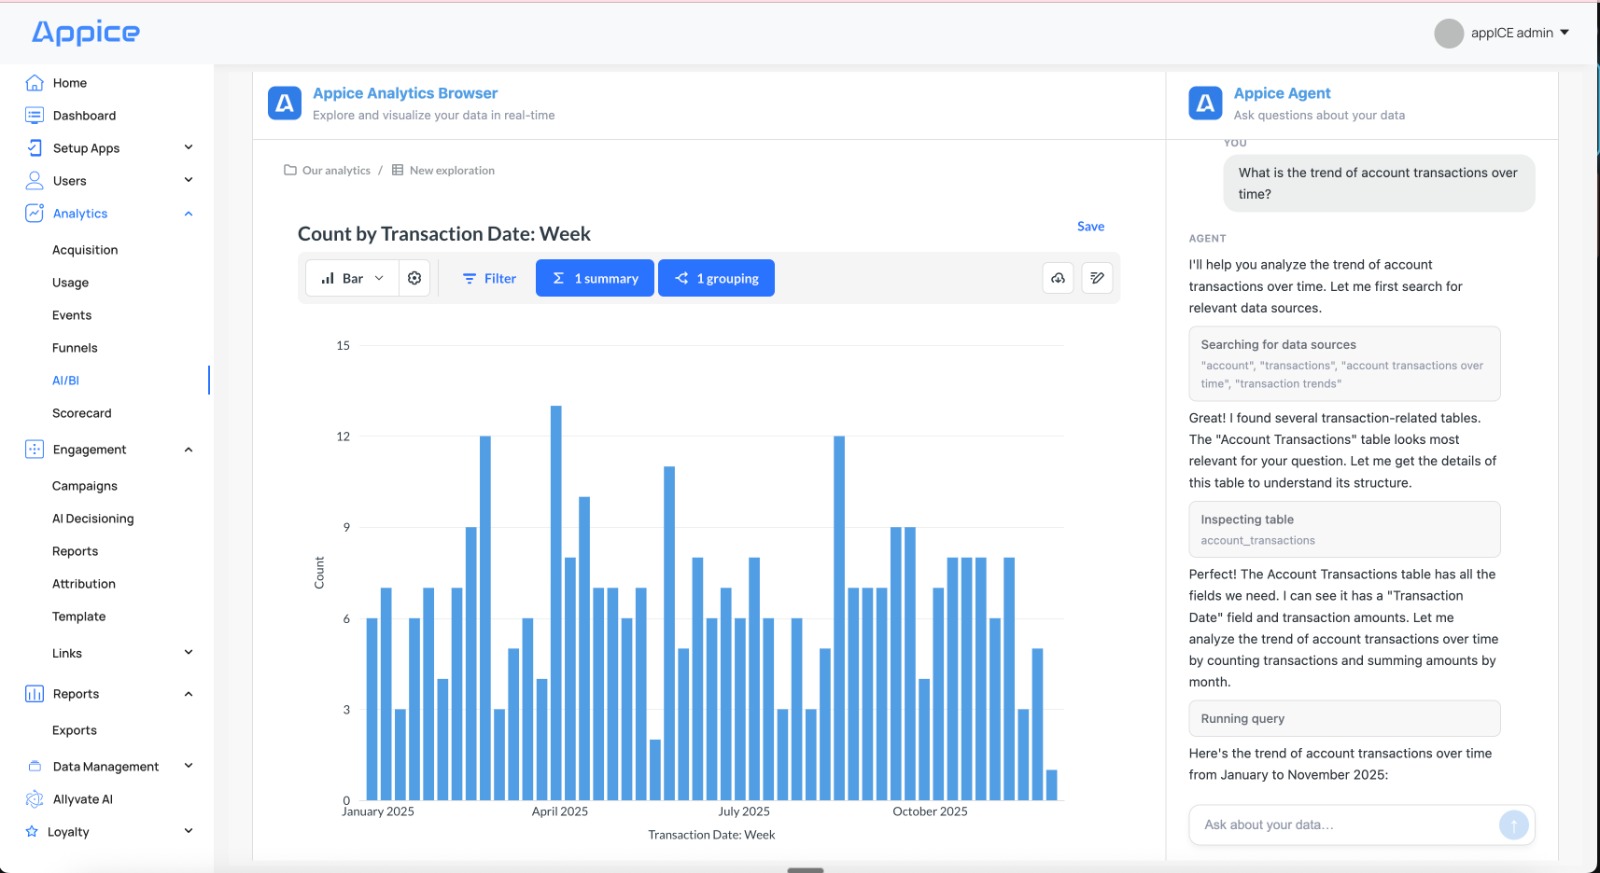Image resolution: width=1600 pixels, height=873 pixels.
Task: Expand the Users menu chevron
Action: tap(188, 180)
